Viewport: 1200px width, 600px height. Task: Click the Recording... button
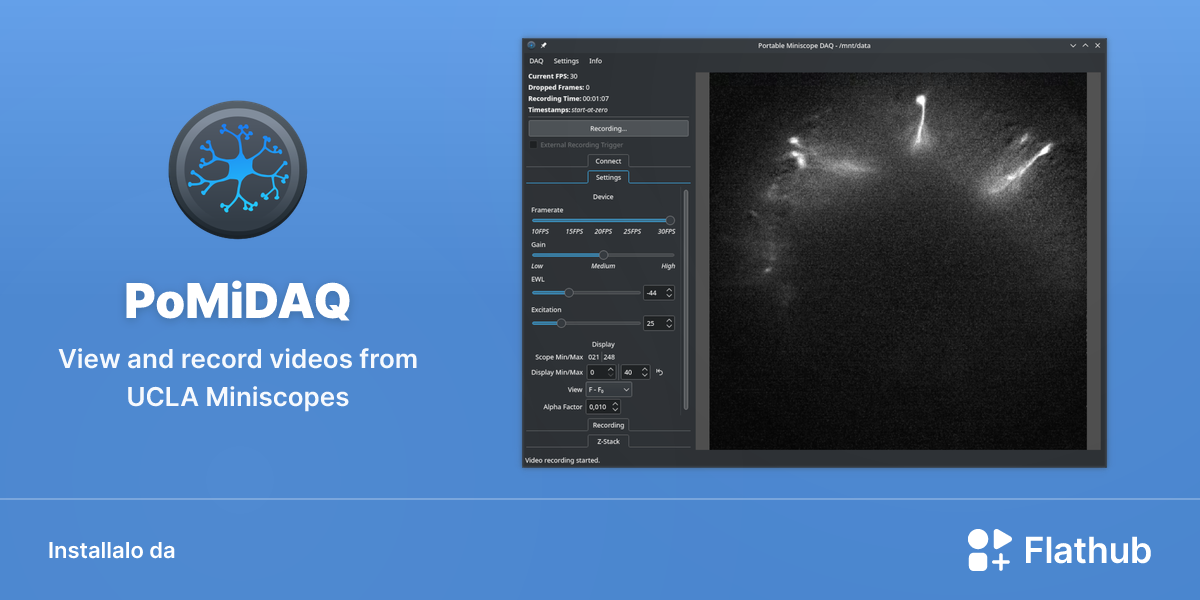(x=608, y=129)
